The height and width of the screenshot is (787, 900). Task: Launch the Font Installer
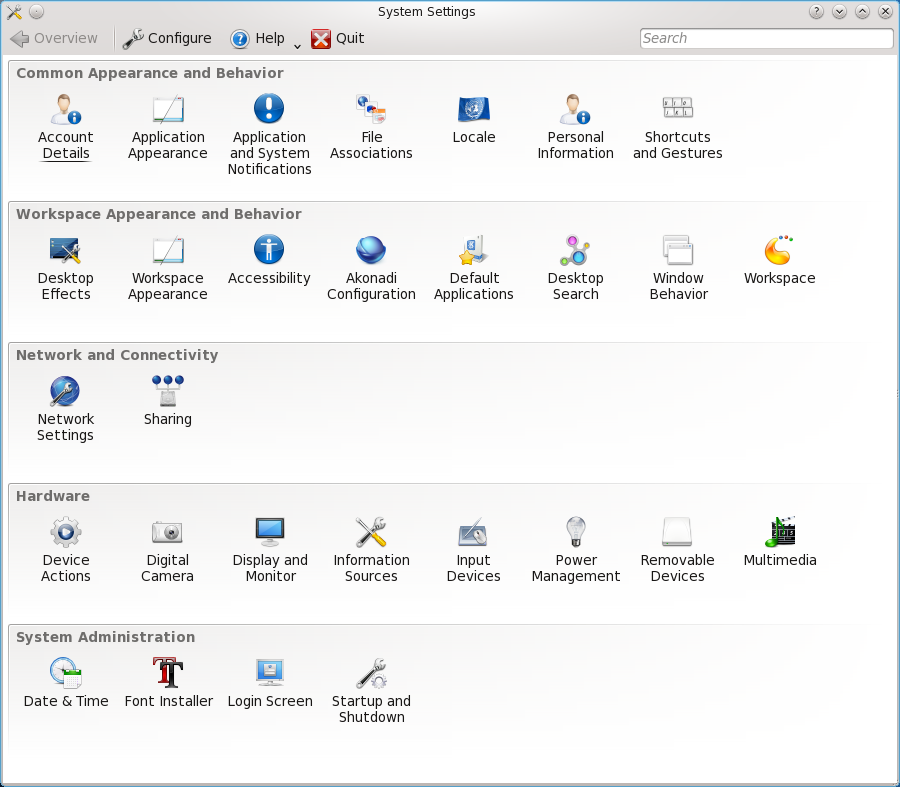pos(168,684)
